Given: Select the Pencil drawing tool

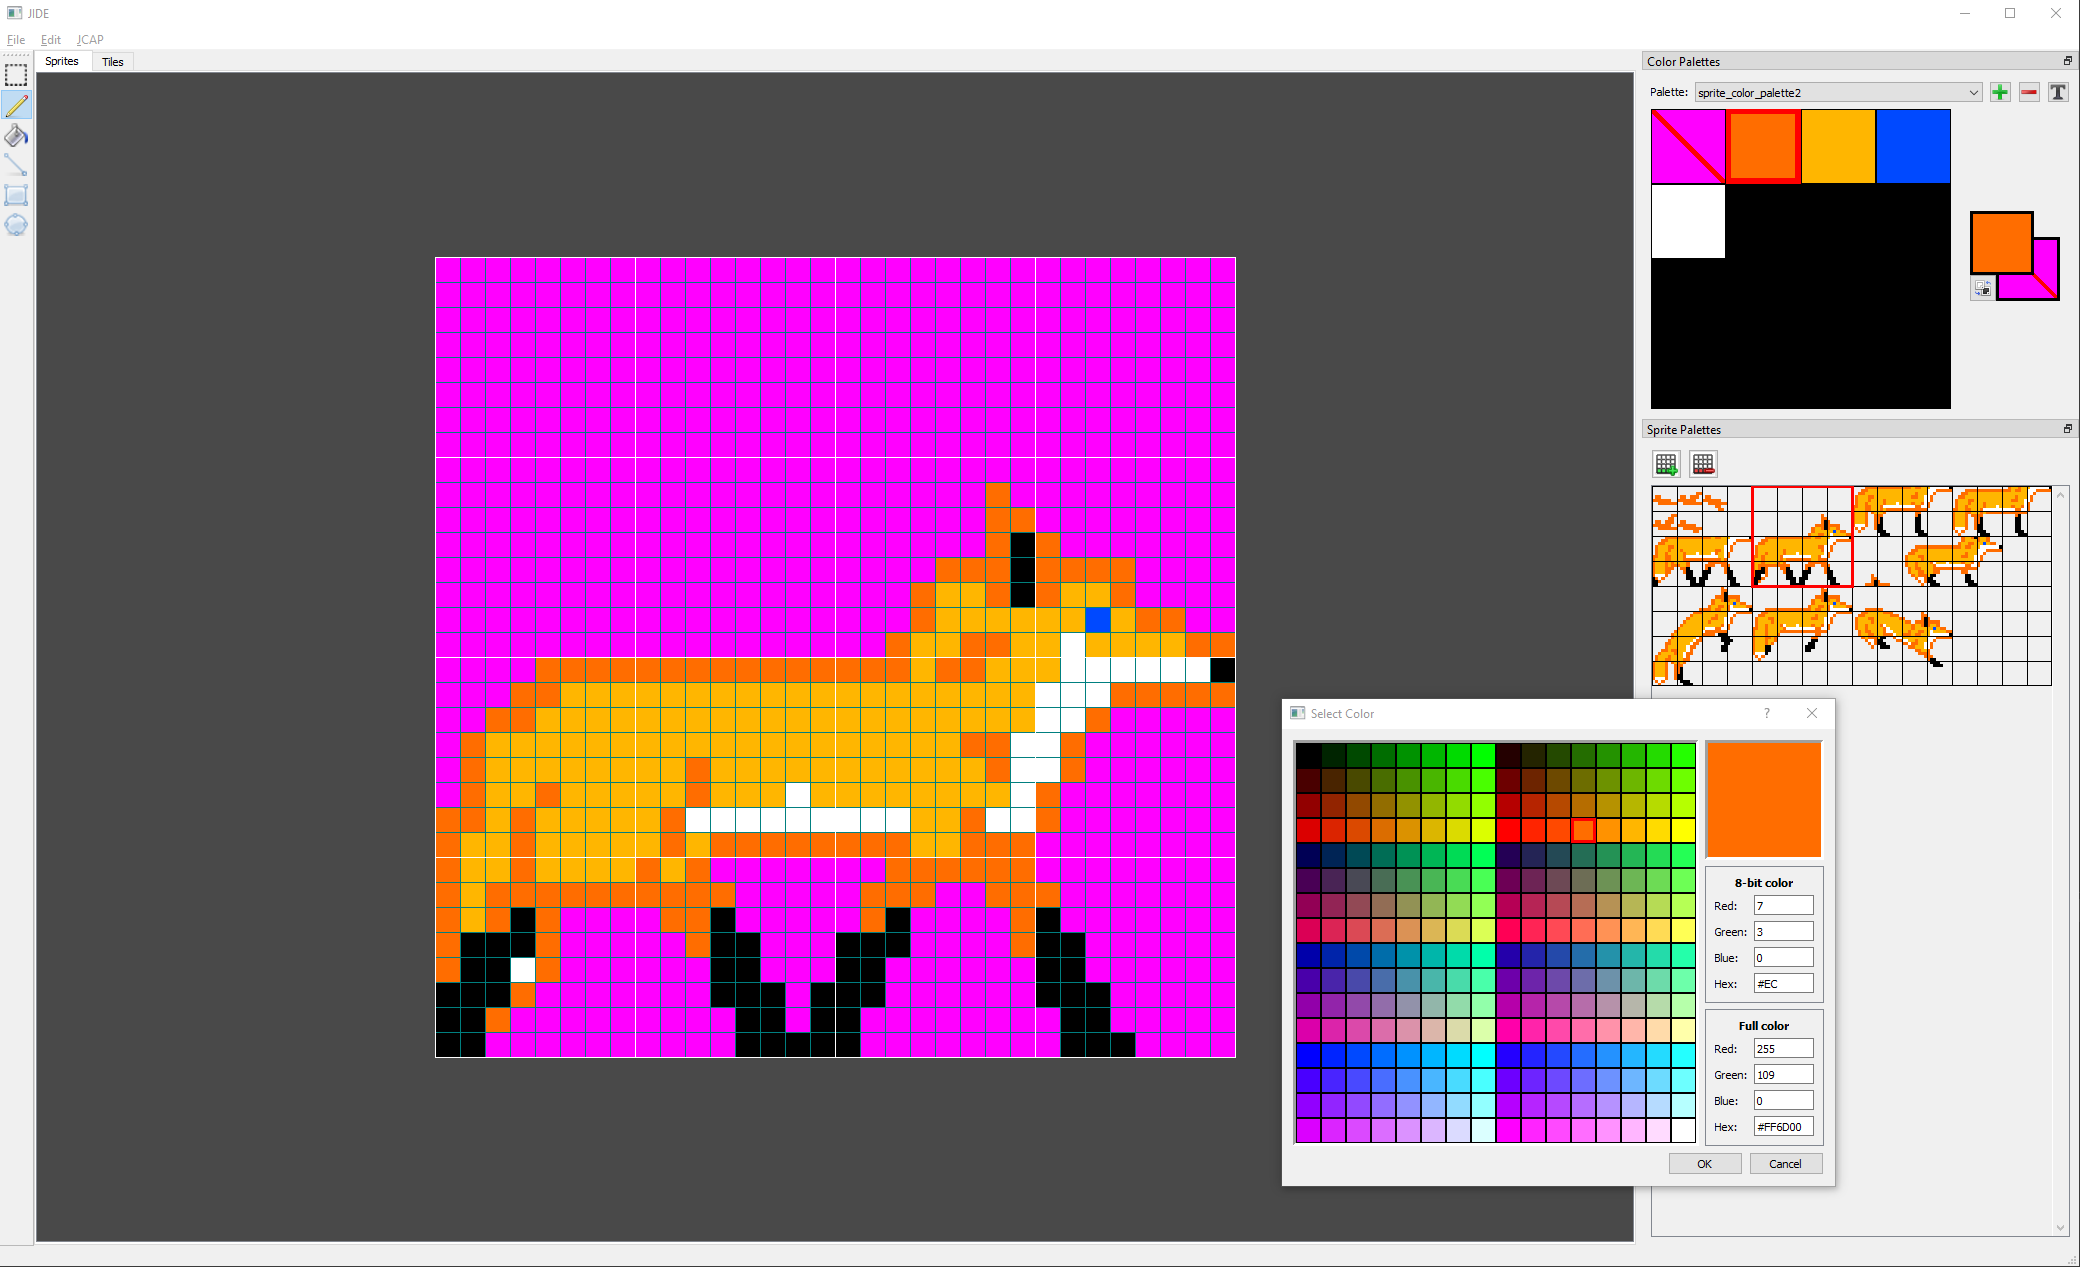Looking at the screenshot, I should pyautogui.click(x=16, y=105).
